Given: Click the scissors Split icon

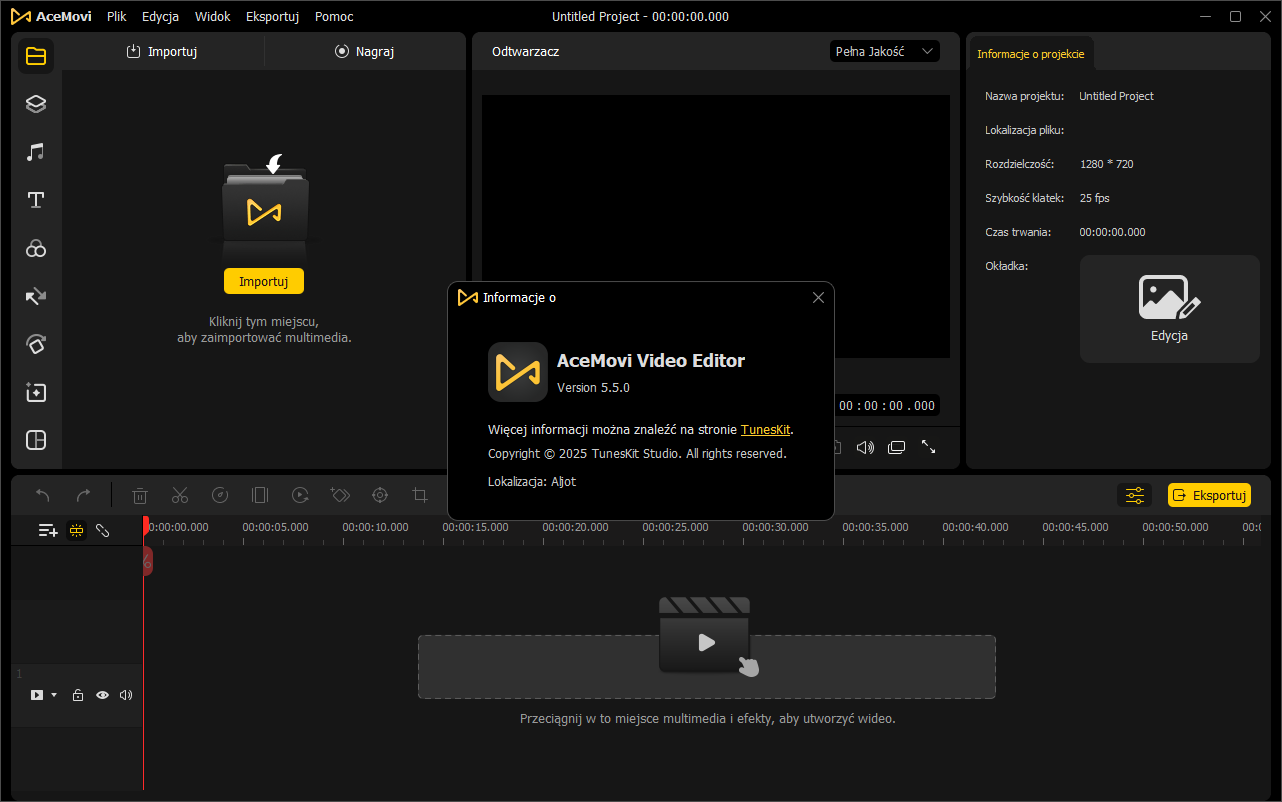Looking at the screenshot, I should [x=180, y=495].
